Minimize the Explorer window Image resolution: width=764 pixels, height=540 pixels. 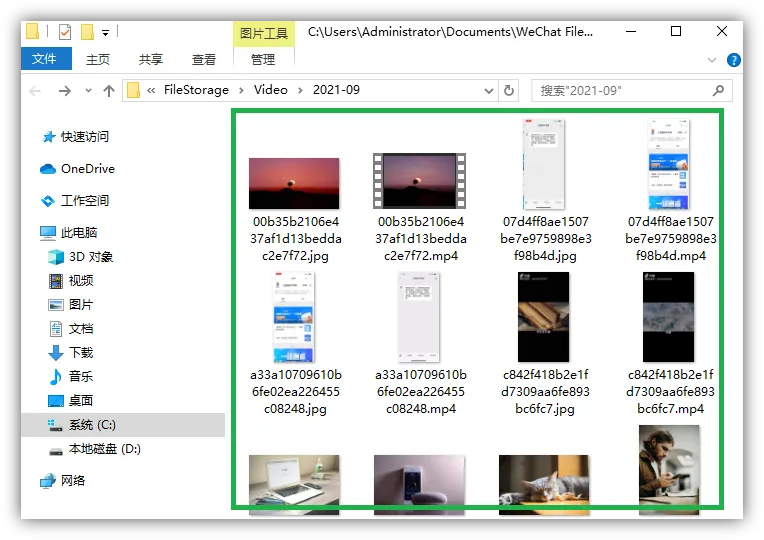point(631,32)
